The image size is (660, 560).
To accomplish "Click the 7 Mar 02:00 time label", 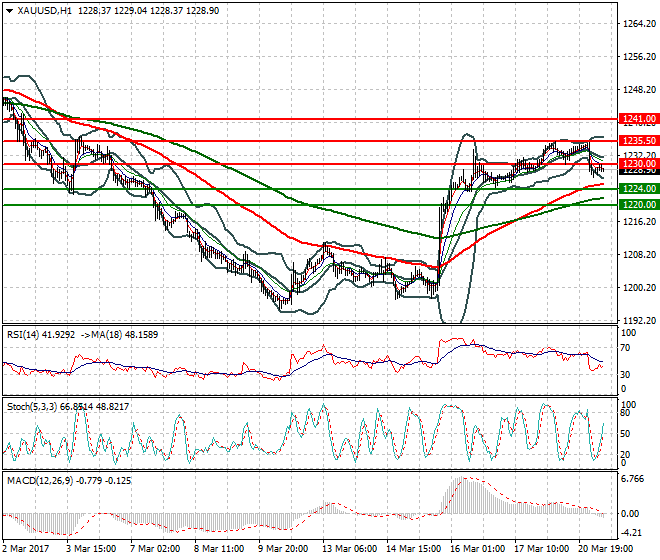I will point(155,549).
